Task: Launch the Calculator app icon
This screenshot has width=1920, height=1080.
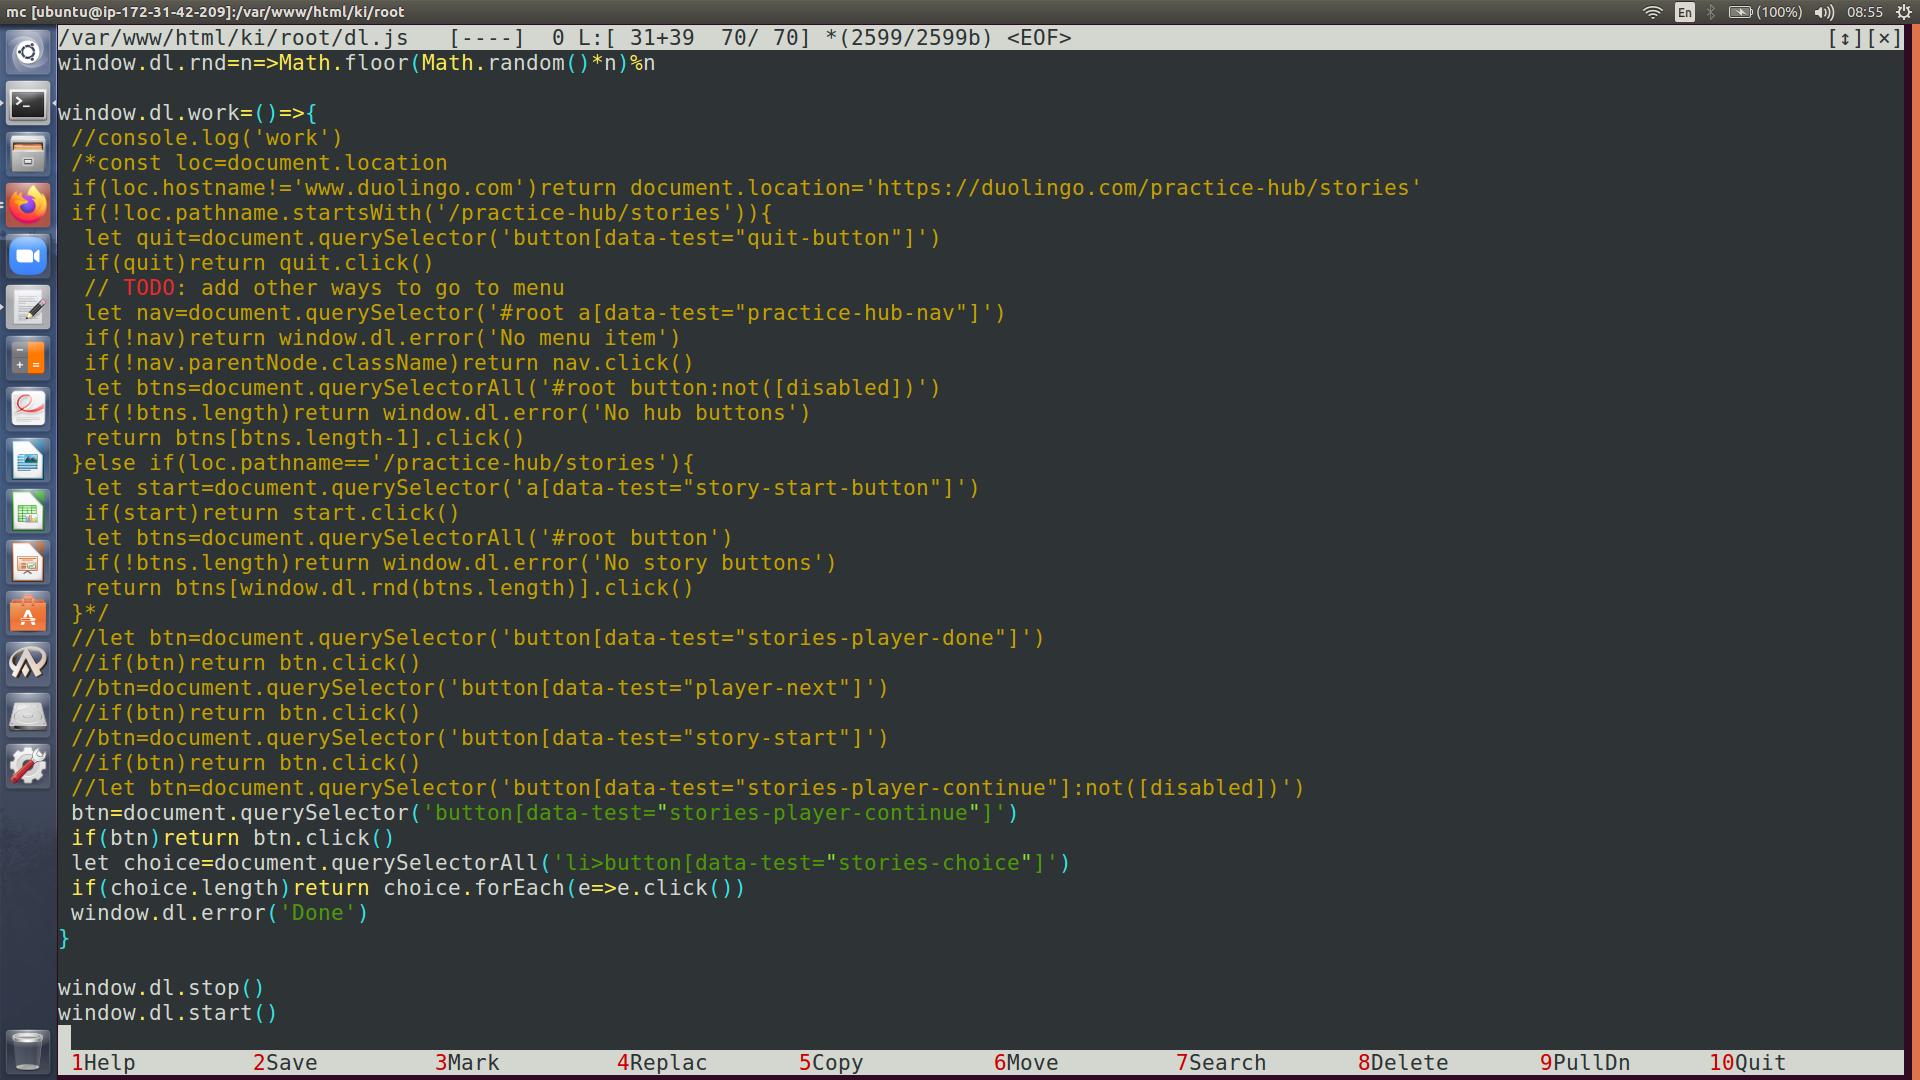Action: (28, 359)
